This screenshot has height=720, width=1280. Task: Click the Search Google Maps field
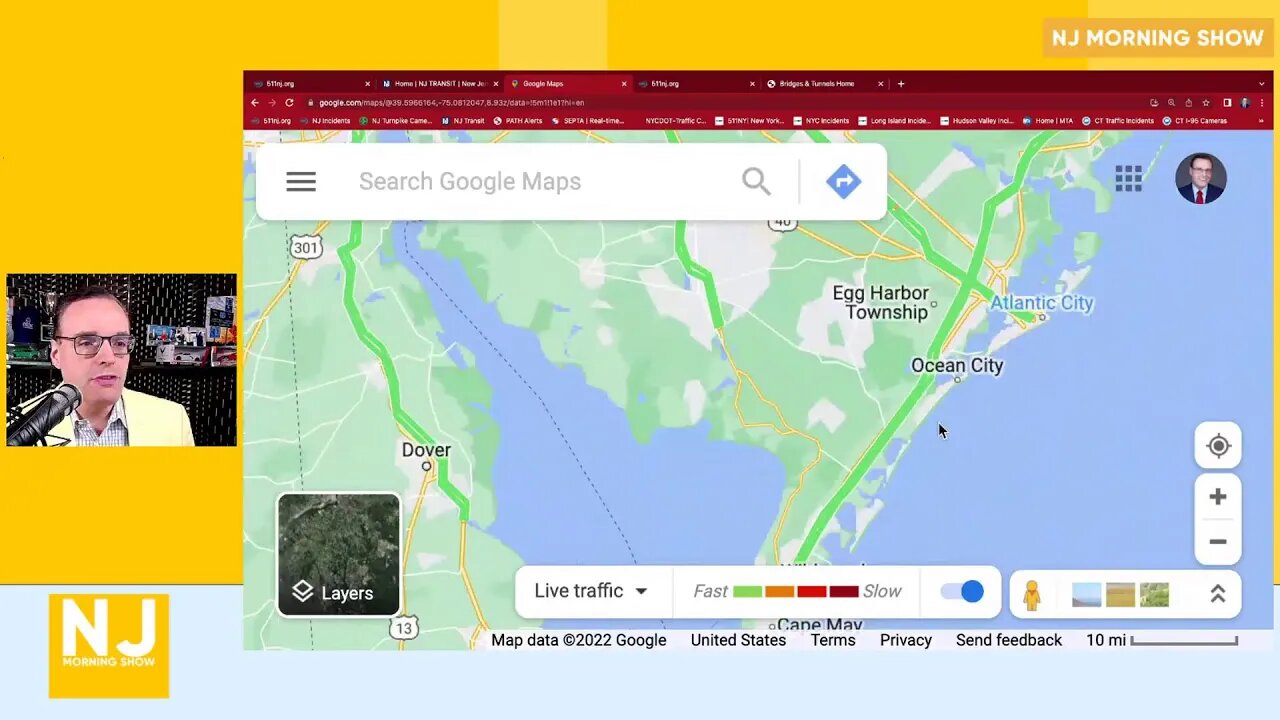tap(540, 181)
